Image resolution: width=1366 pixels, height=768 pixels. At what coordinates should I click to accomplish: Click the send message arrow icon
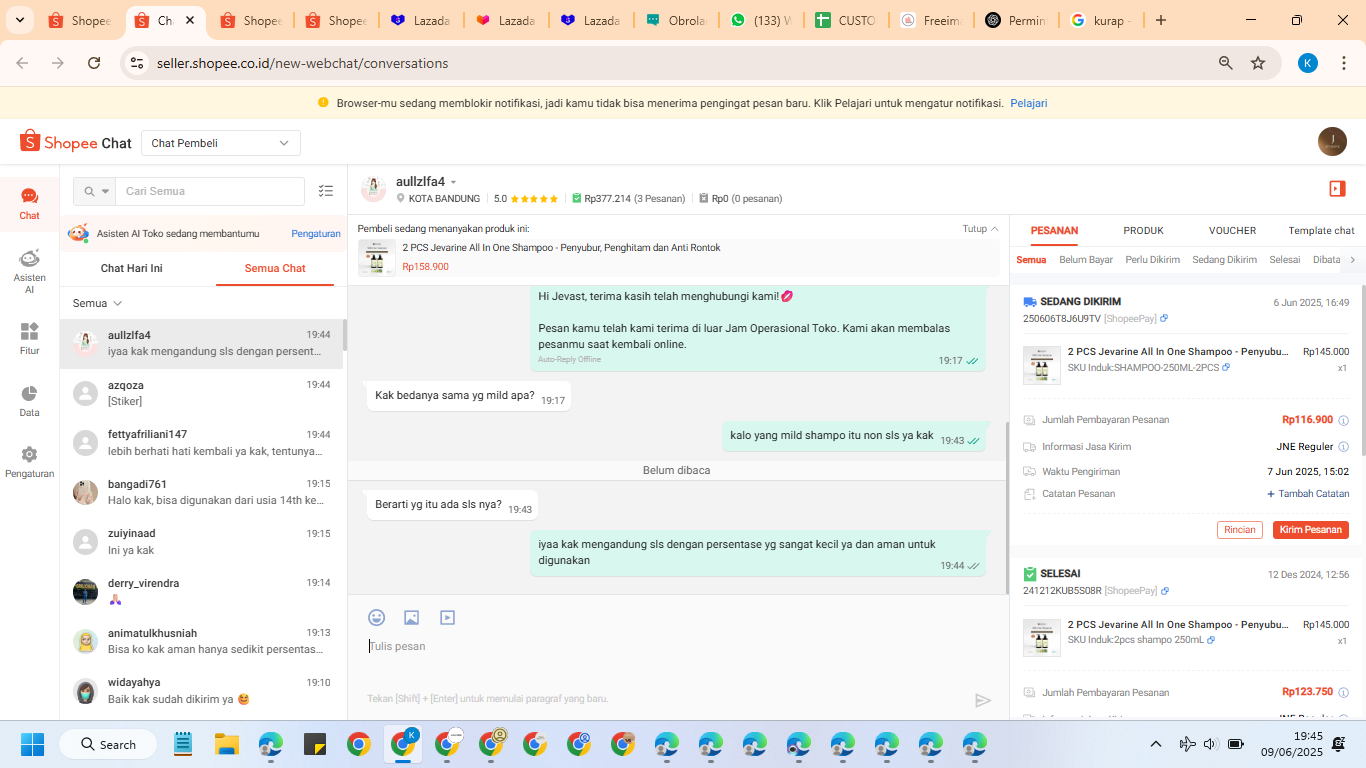coord(983,700)
